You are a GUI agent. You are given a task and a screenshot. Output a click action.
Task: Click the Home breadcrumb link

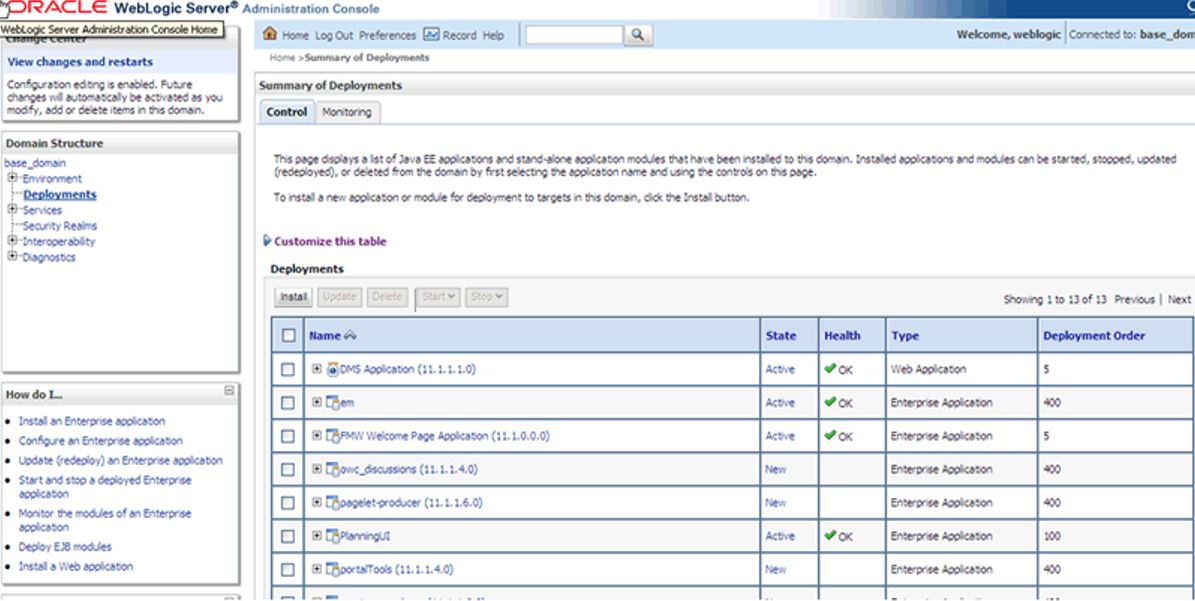coord(282,58)
